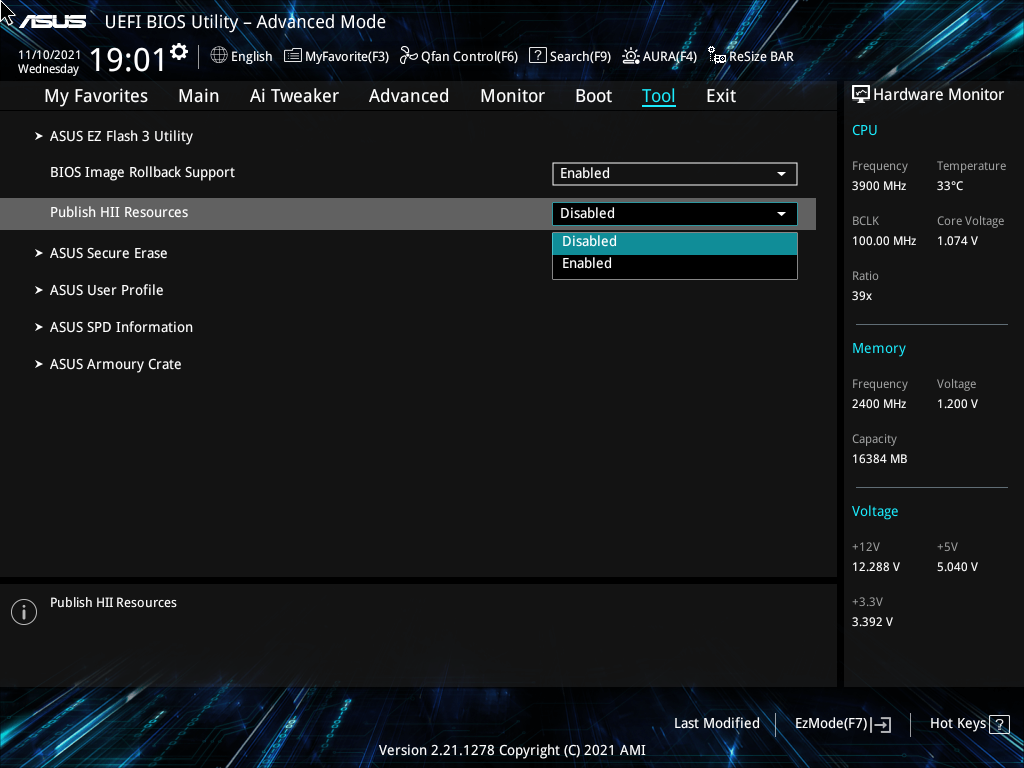Select the BIOS Image Rollback Support label
This screenshot has width=1024, height=768.
(142, 172)
